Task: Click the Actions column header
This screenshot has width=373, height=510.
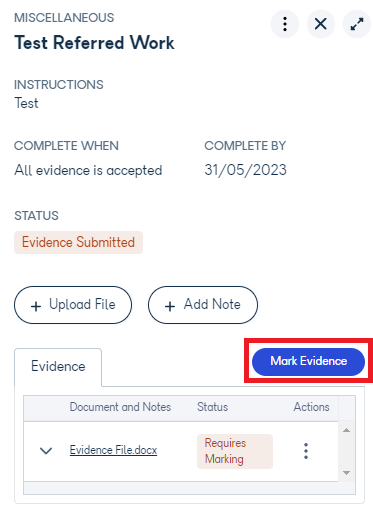Action: 311,407
